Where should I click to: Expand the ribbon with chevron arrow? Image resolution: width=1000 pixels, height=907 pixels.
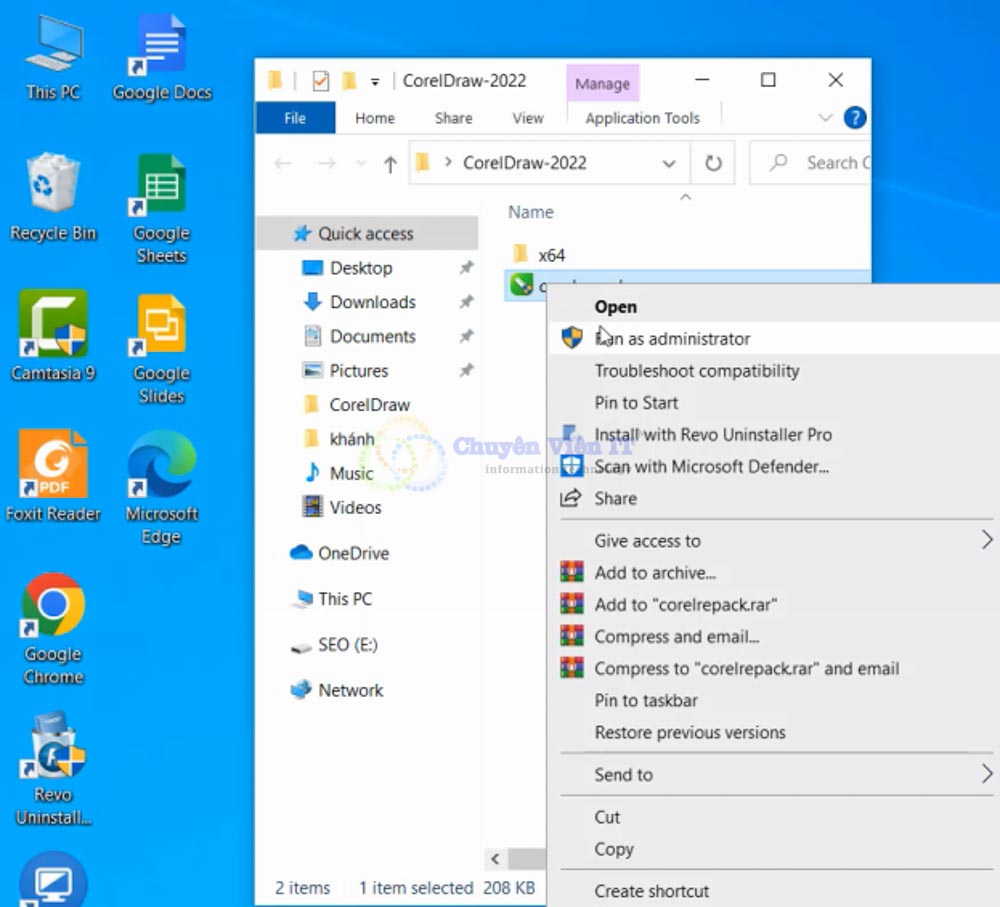click(x=825, y=118)
